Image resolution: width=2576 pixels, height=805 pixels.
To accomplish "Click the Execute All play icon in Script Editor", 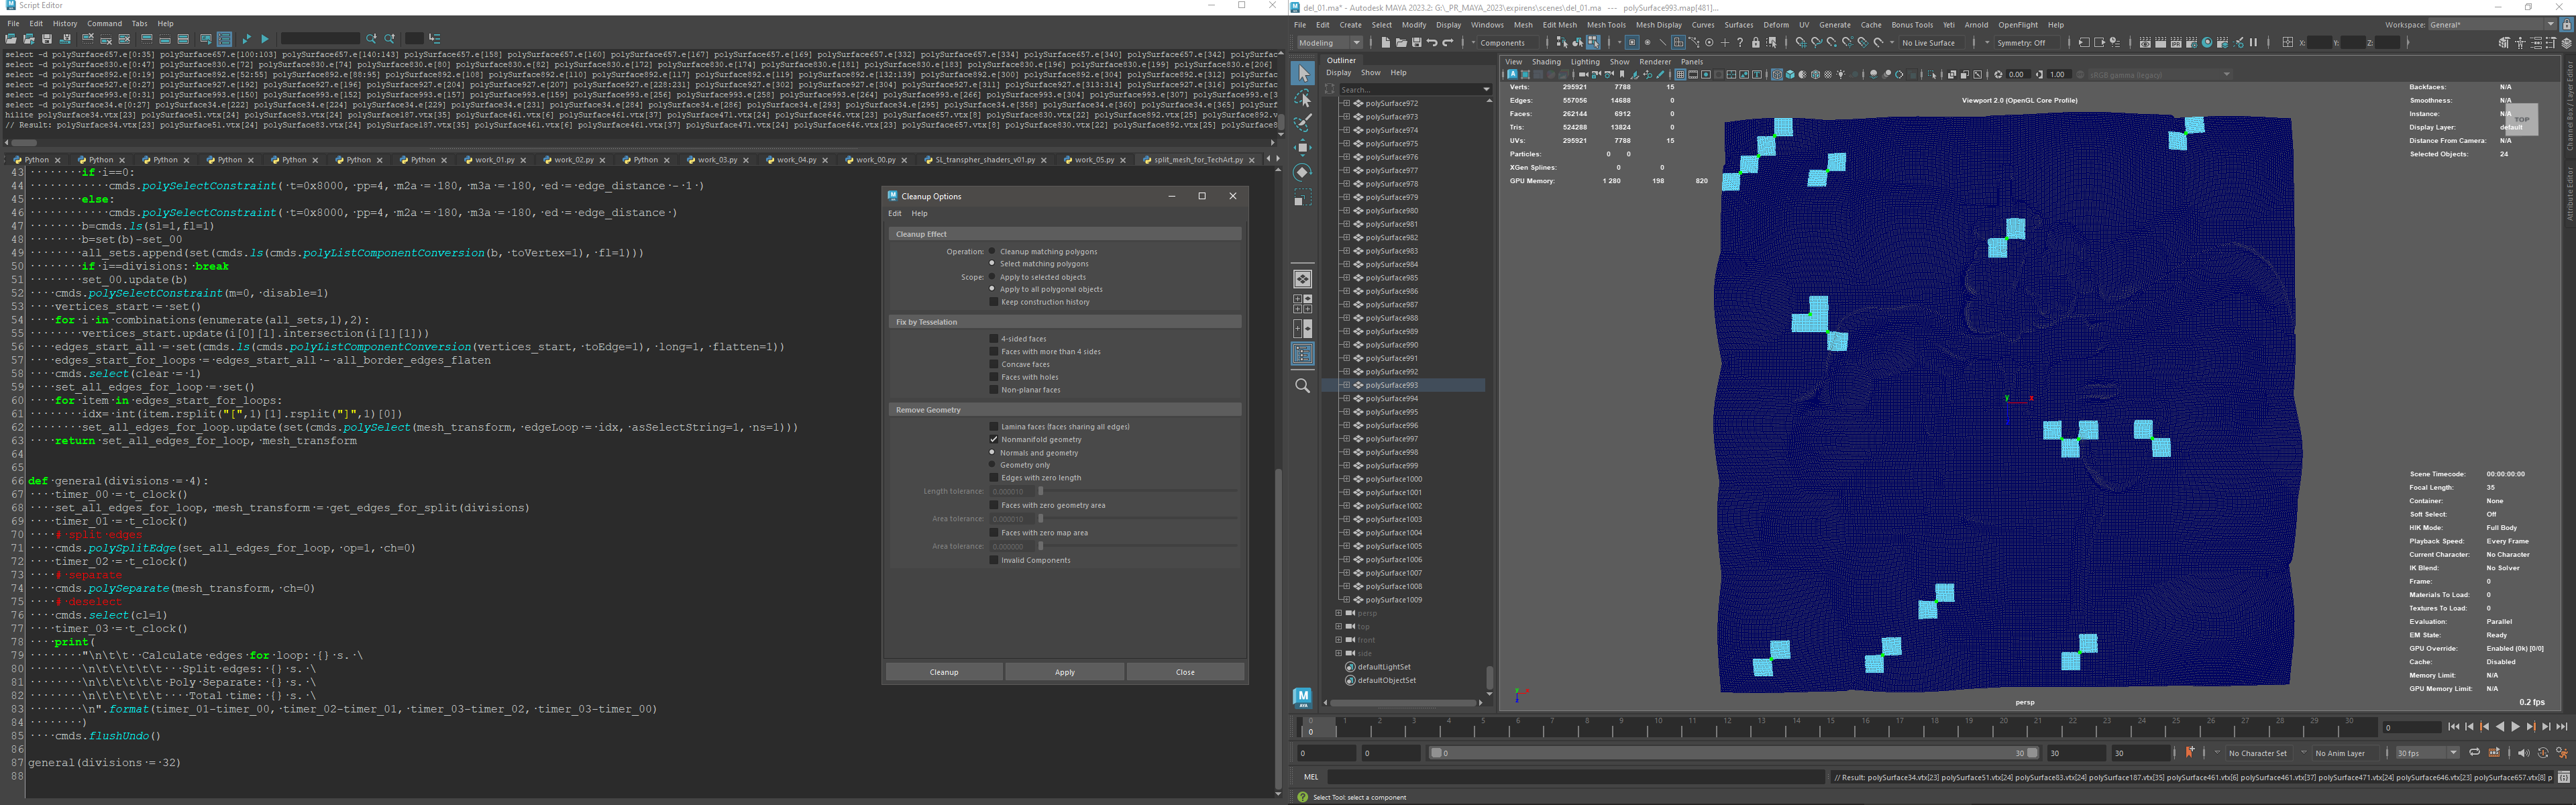I will point(247,38).
